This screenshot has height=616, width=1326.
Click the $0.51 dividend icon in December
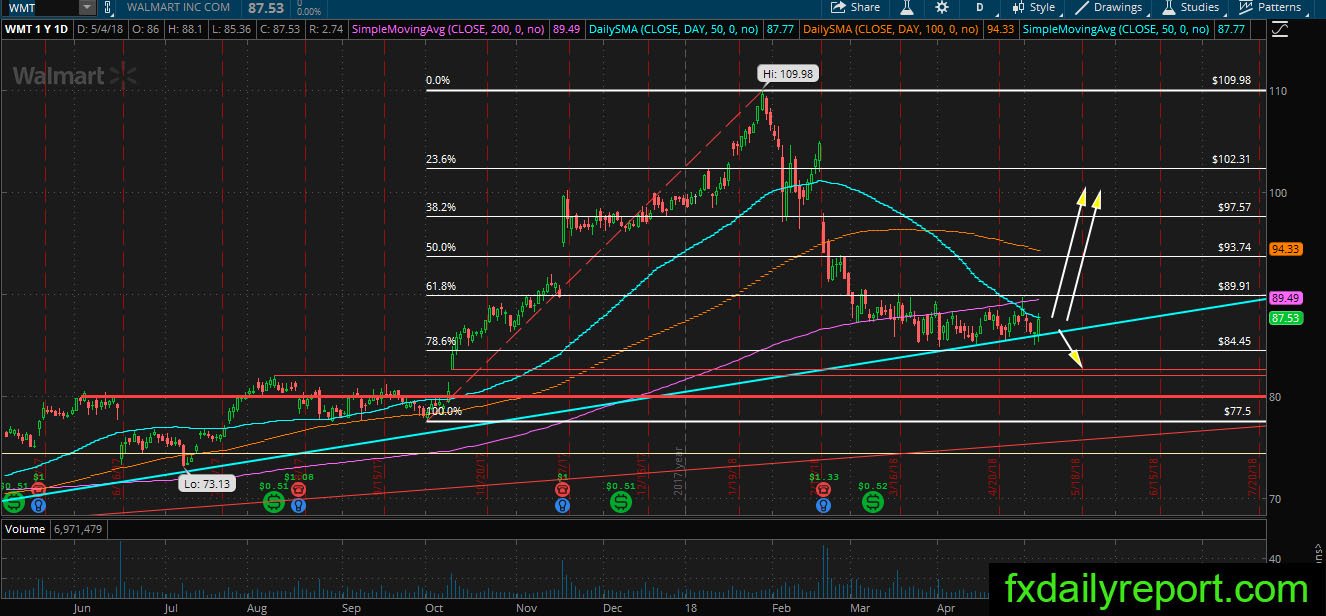(620, 502)
